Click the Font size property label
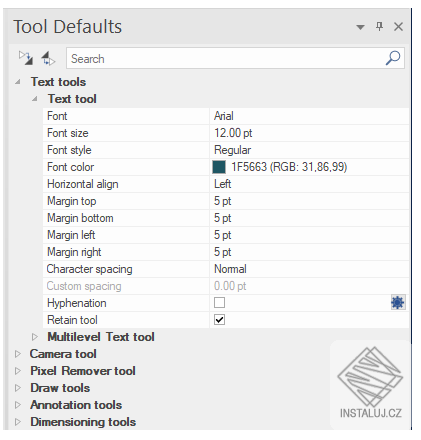 [x=68, y=133]
